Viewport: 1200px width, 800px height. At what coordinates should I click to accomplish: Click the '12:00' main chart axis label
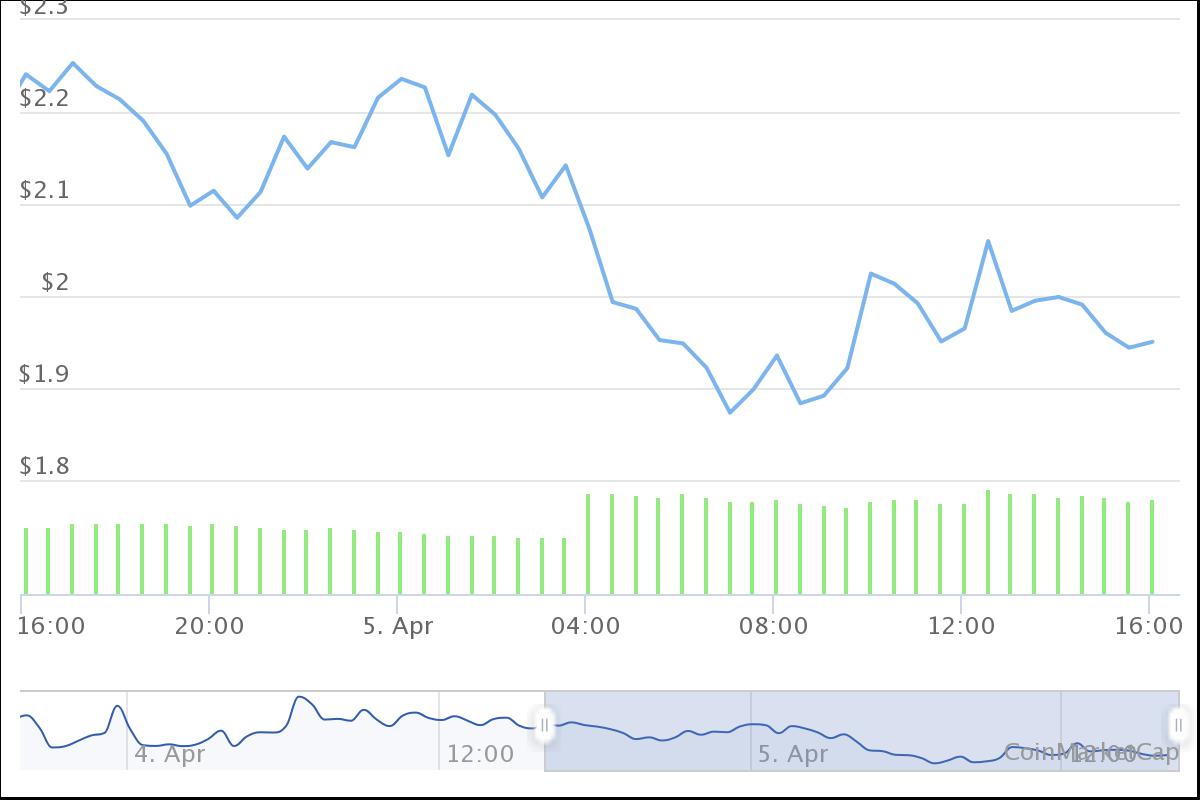(x=961, y=627)
